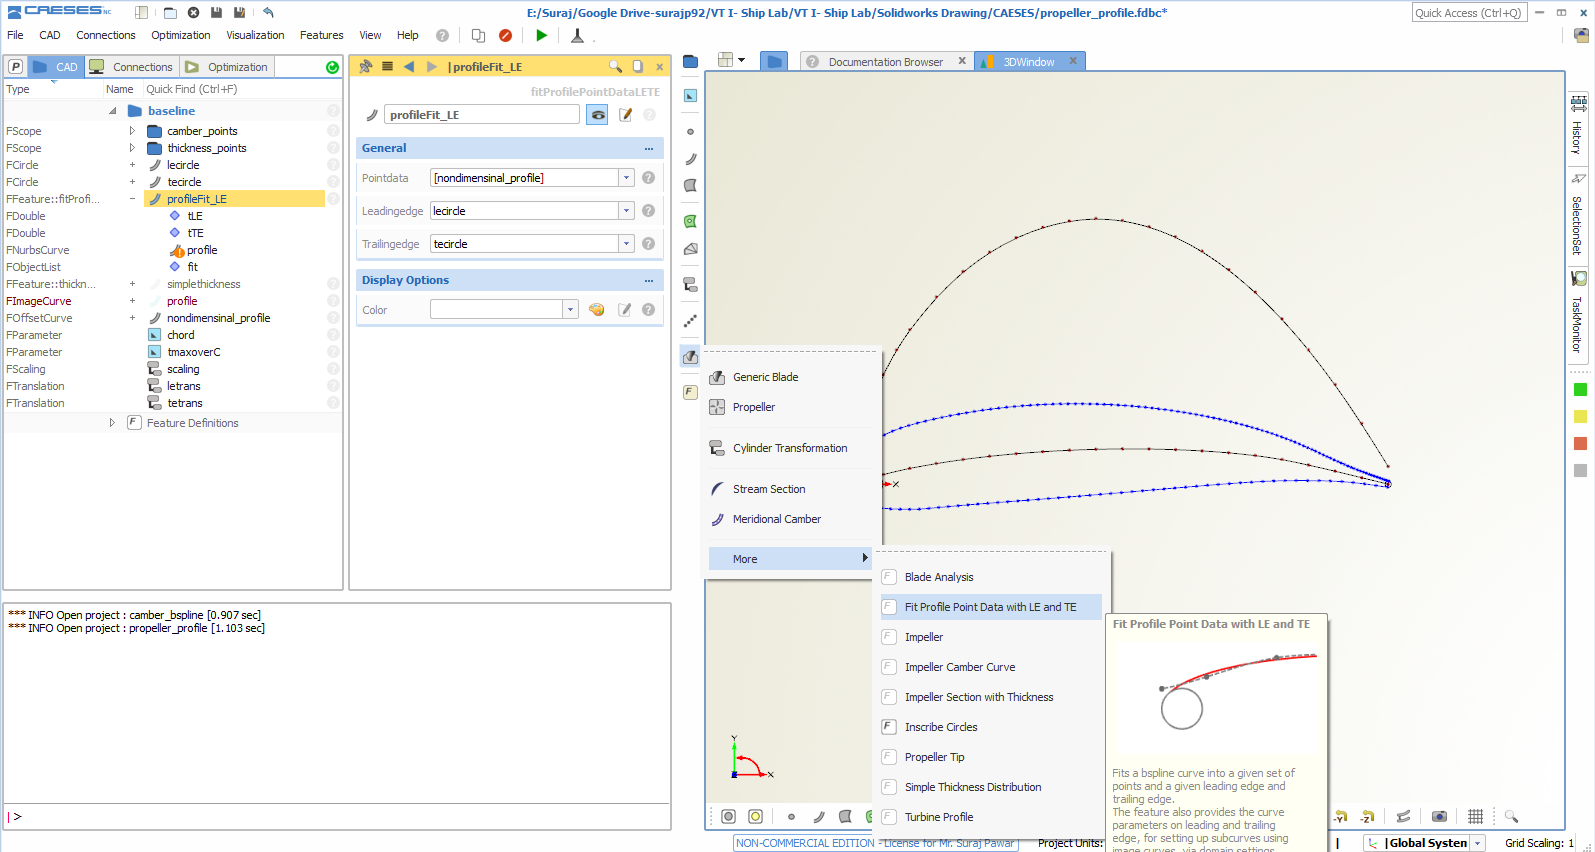Image resolution: width=1595 pixels, height=852 pixels.
Task: Click the camera screenshot icon in viewport toolbar
Action: [x=1439, y=816]
